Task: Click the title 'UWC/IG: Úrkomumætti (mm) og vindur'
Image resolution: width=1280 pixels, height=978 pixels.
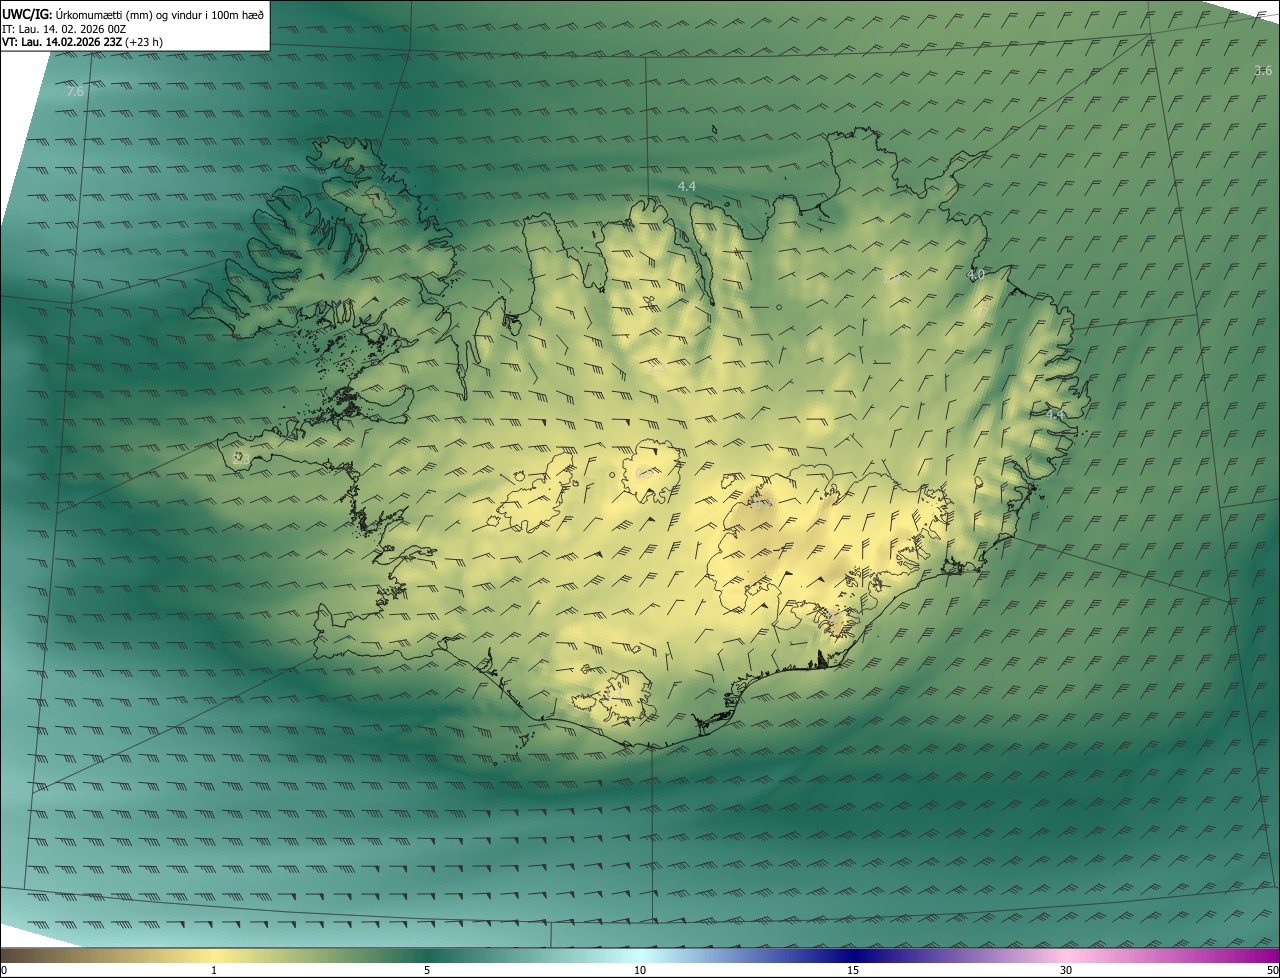Action: pyautogui.click(x=133, y=13)
